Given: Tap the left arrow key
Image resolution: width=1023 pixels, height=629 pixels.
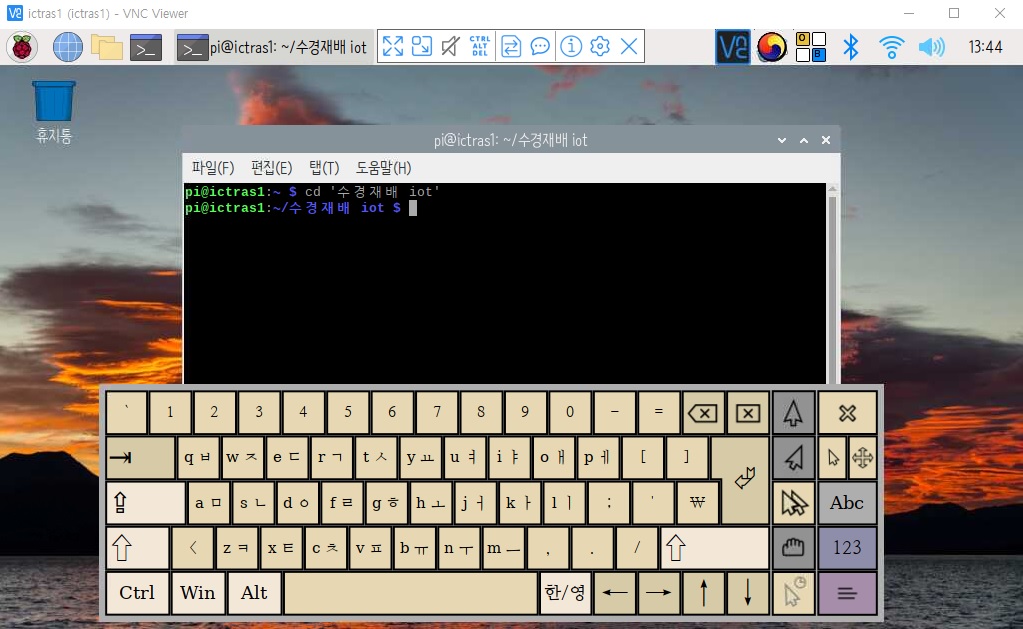Looking at the screenshot, I should click(x=615, y=592).
